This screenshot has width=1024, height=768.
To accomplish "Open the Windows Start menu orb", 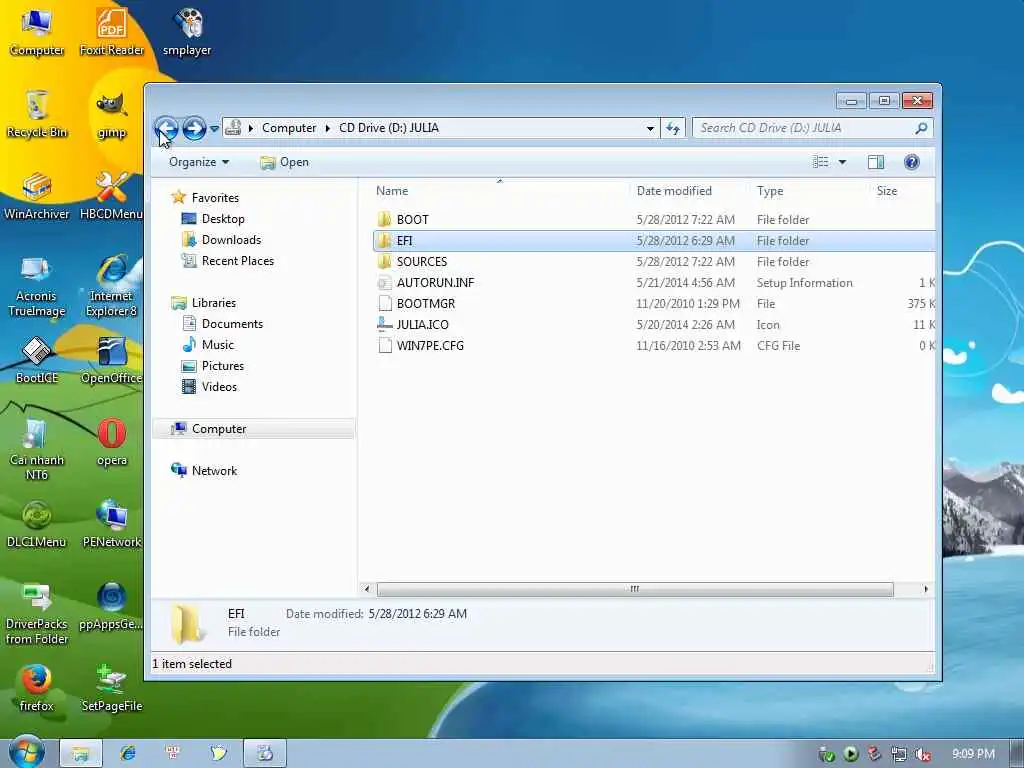I will coord(27,752).
